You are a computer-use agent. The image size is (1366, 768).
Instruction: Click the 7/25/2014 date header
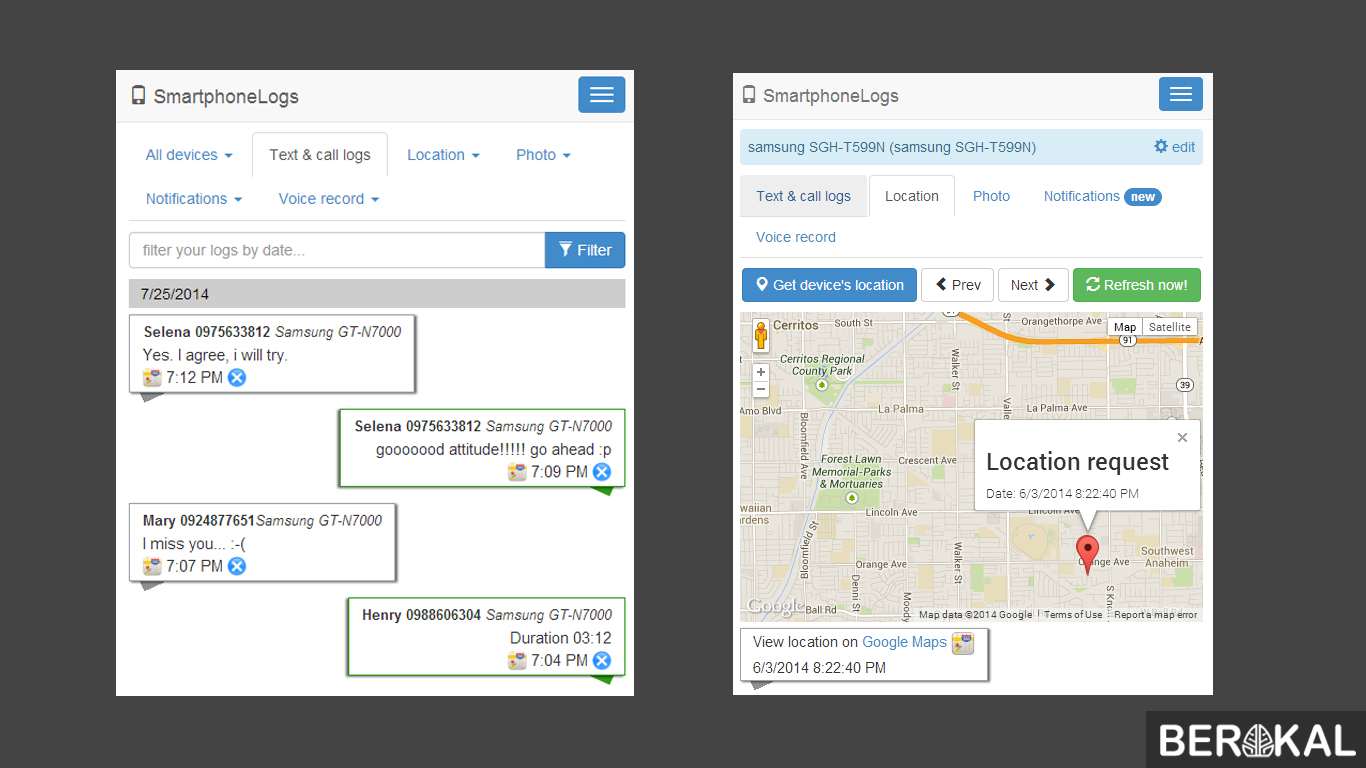coord(377,294)
